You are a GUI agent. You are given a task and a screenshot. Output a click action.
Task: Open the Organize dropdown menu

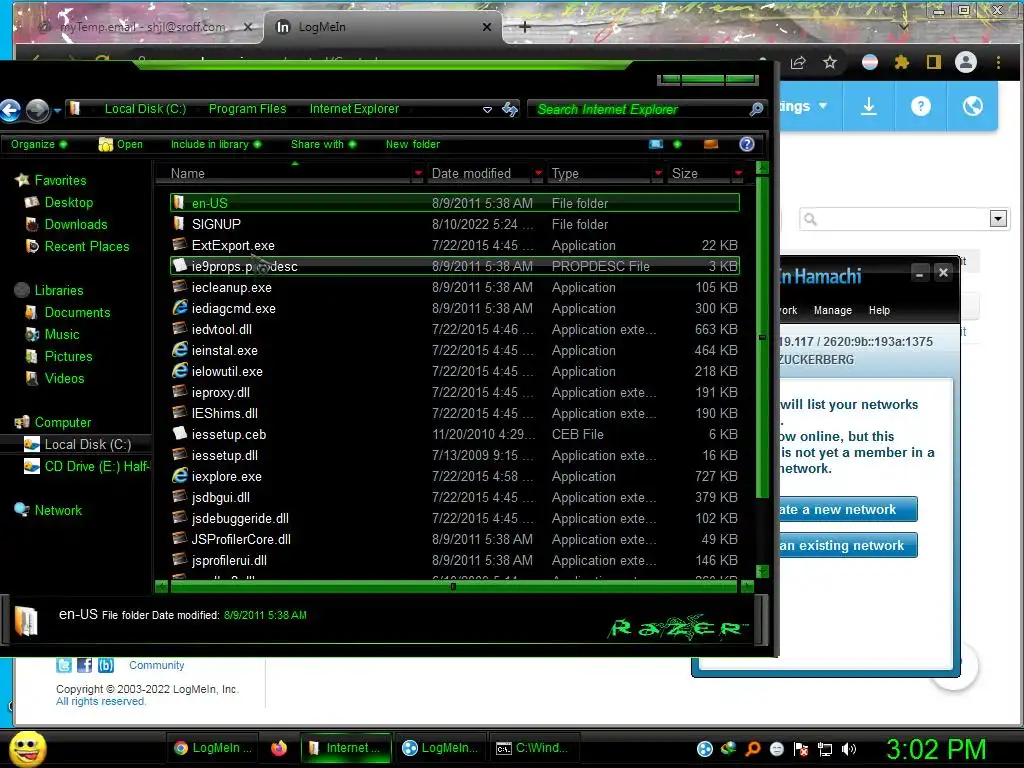pyautogui.click(x=39, y=144)
